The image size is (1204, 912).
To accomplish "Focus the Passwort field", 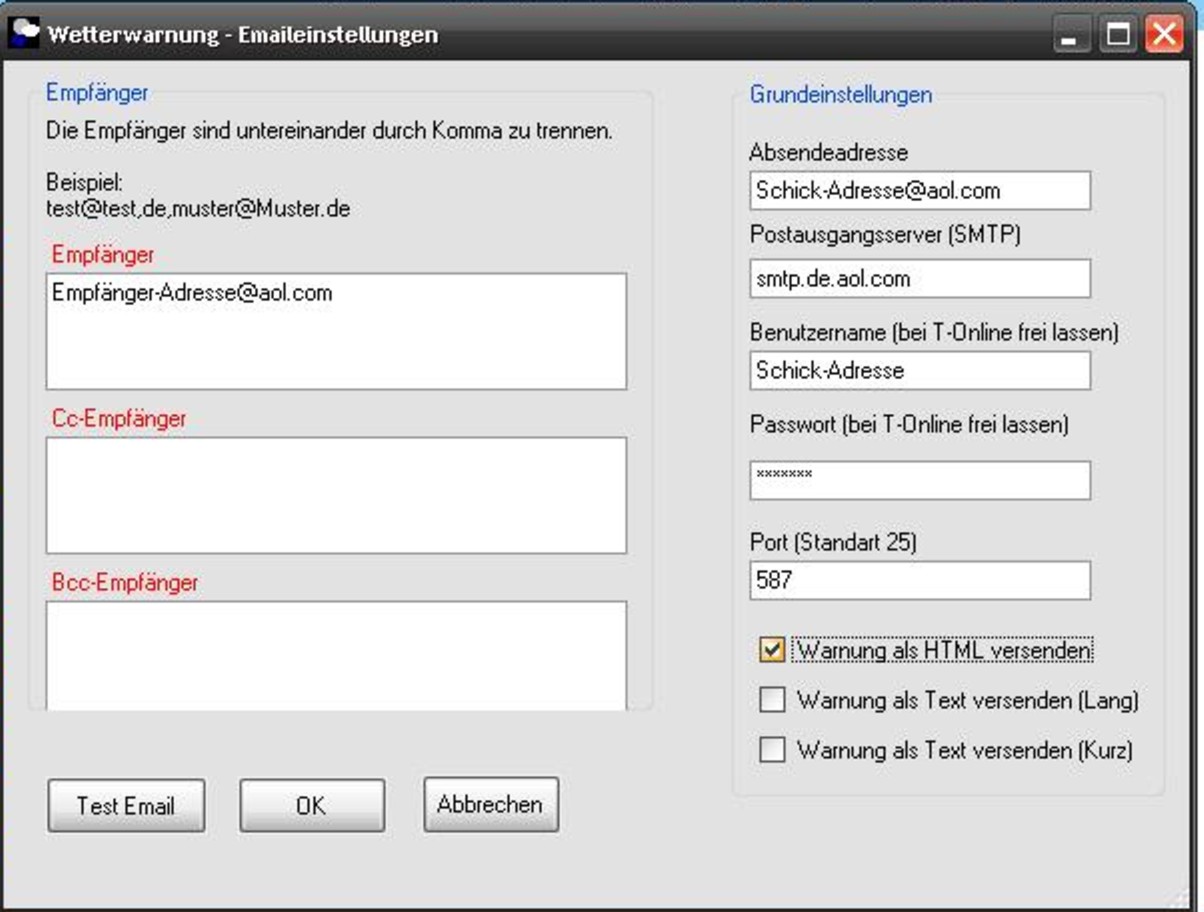I will 919,480.
